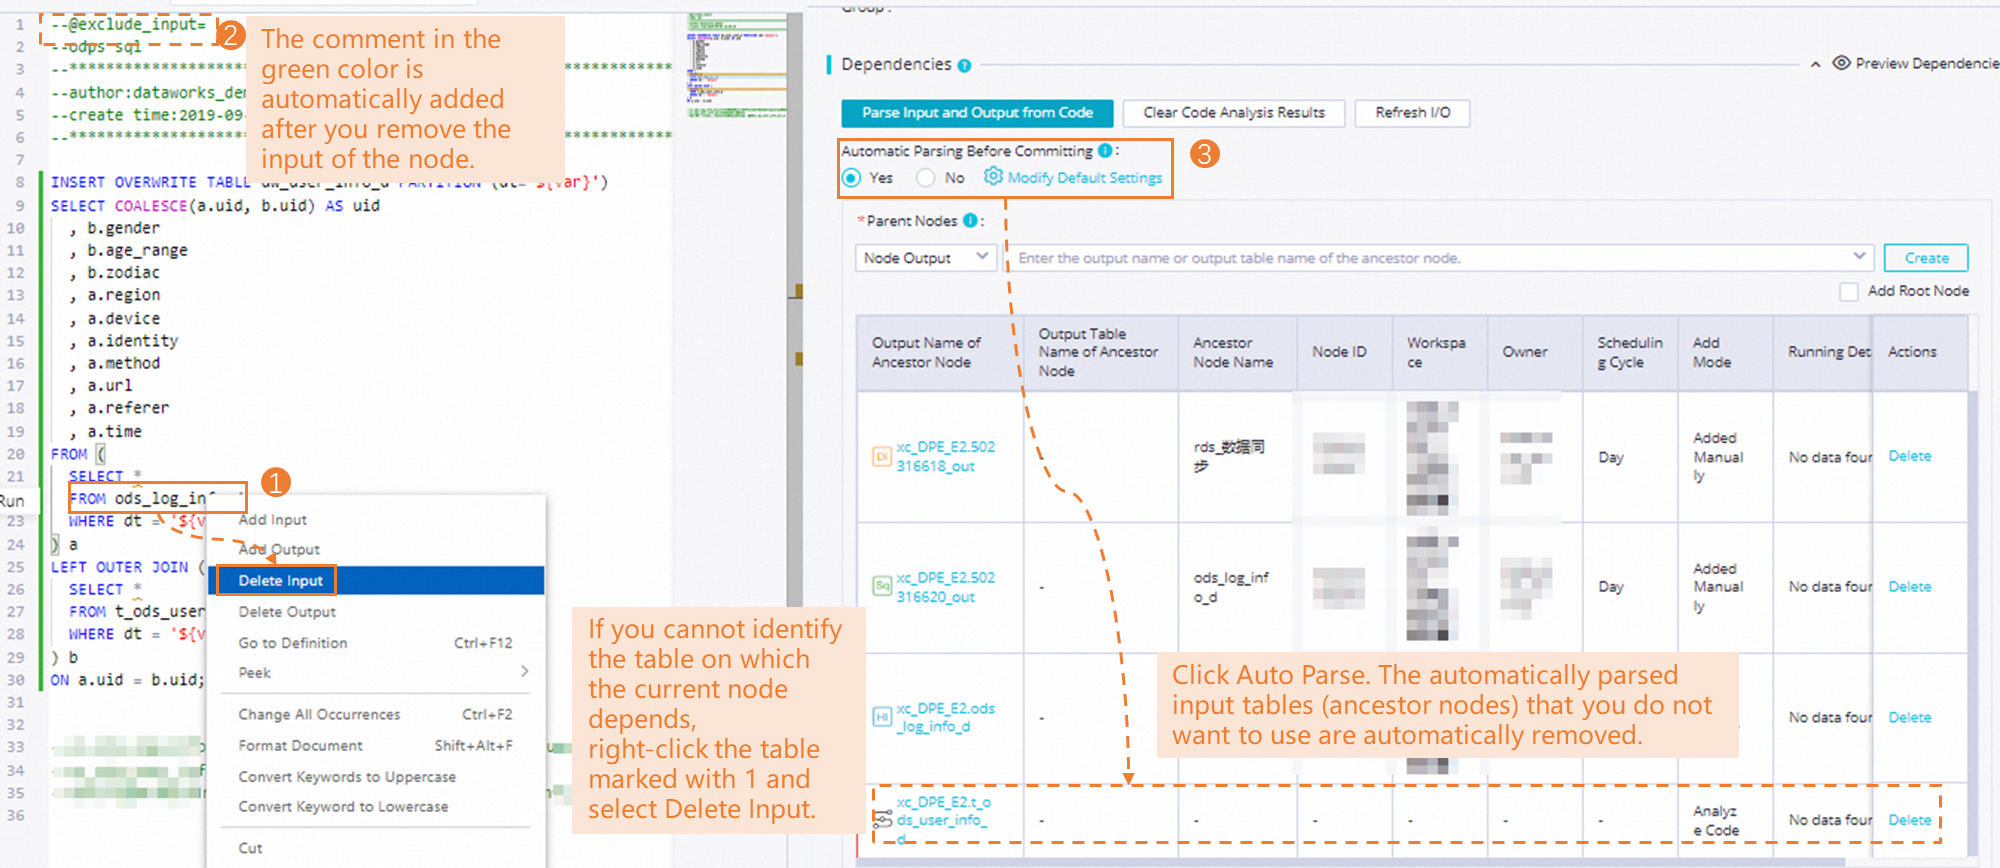2000x868 pixels.
Task: Click the DI node icon for xc_DPE_E2.502316618_out
Action: tap(882, 457)
